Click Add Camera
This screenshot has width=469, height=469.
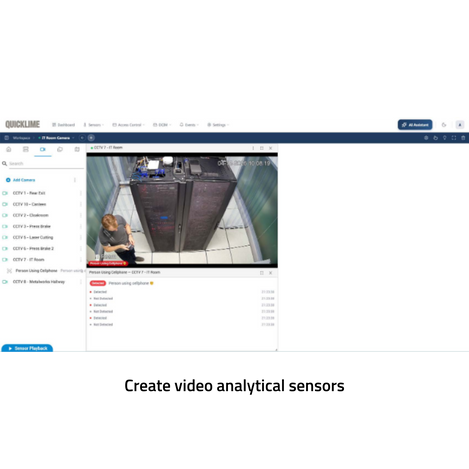pos(21,180)
